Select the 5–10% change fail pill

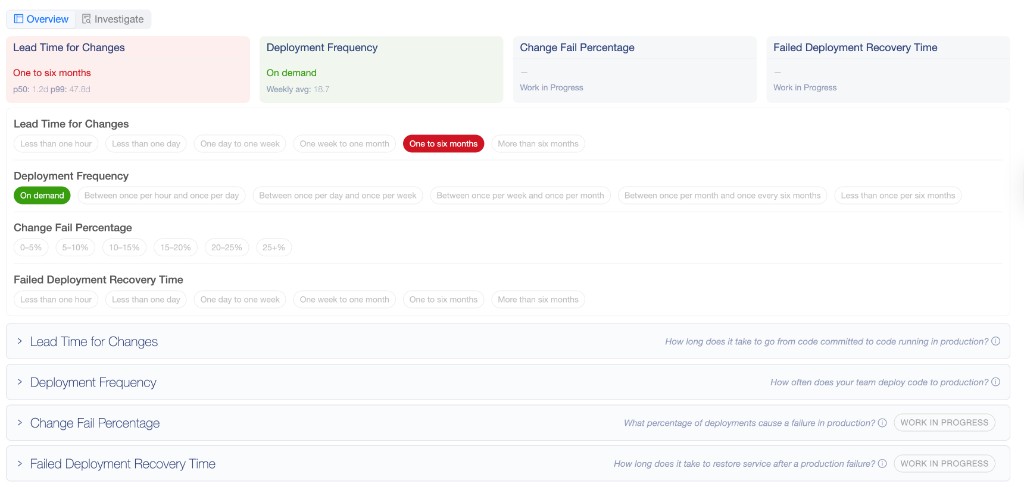tap(75, 247)
